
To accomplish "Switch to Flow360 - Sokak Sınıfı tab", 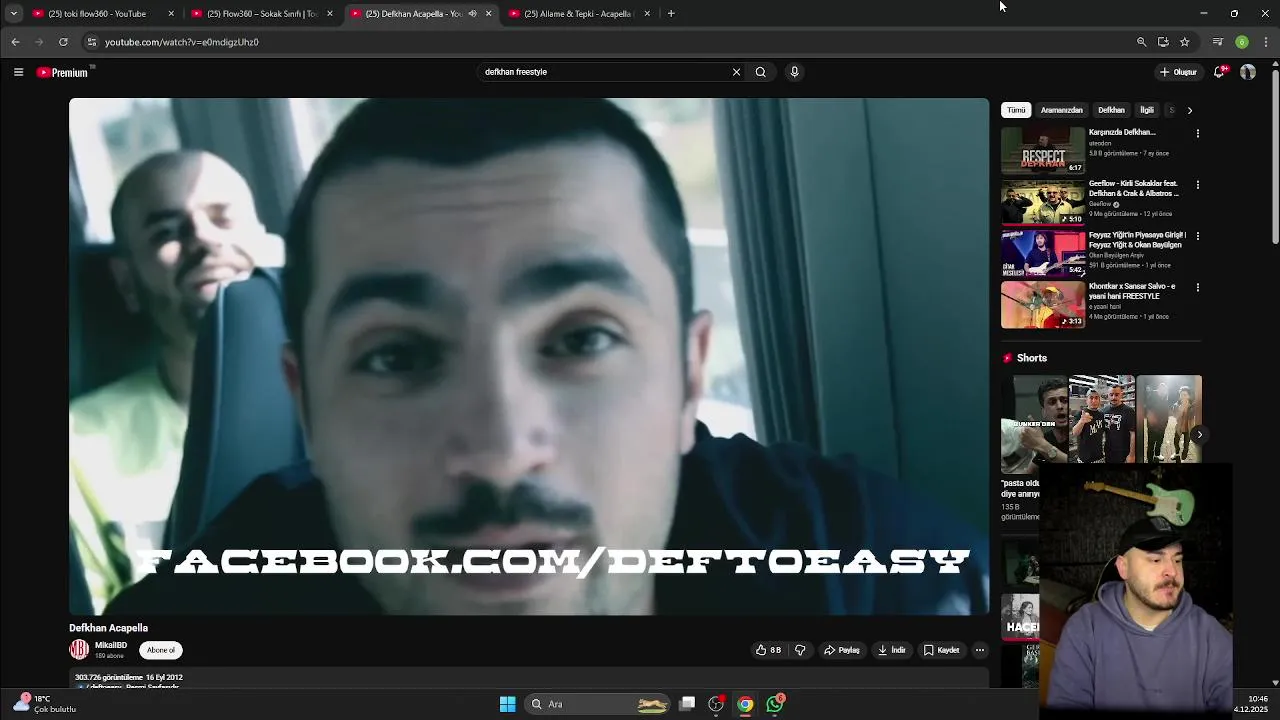I will pyautogui.click(x=262, y=14).
